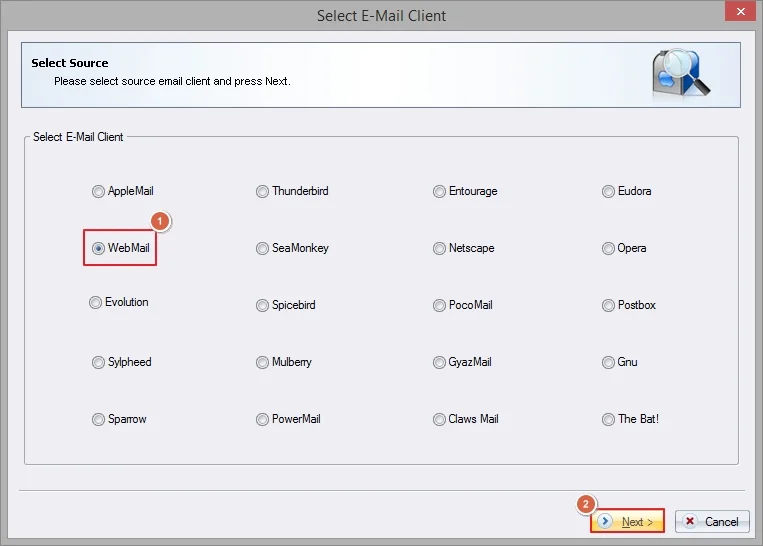Close the Select E-Mail Client dialog
Image resolution: width=763 pixels, height=546 pixels.
pos(740,11)
